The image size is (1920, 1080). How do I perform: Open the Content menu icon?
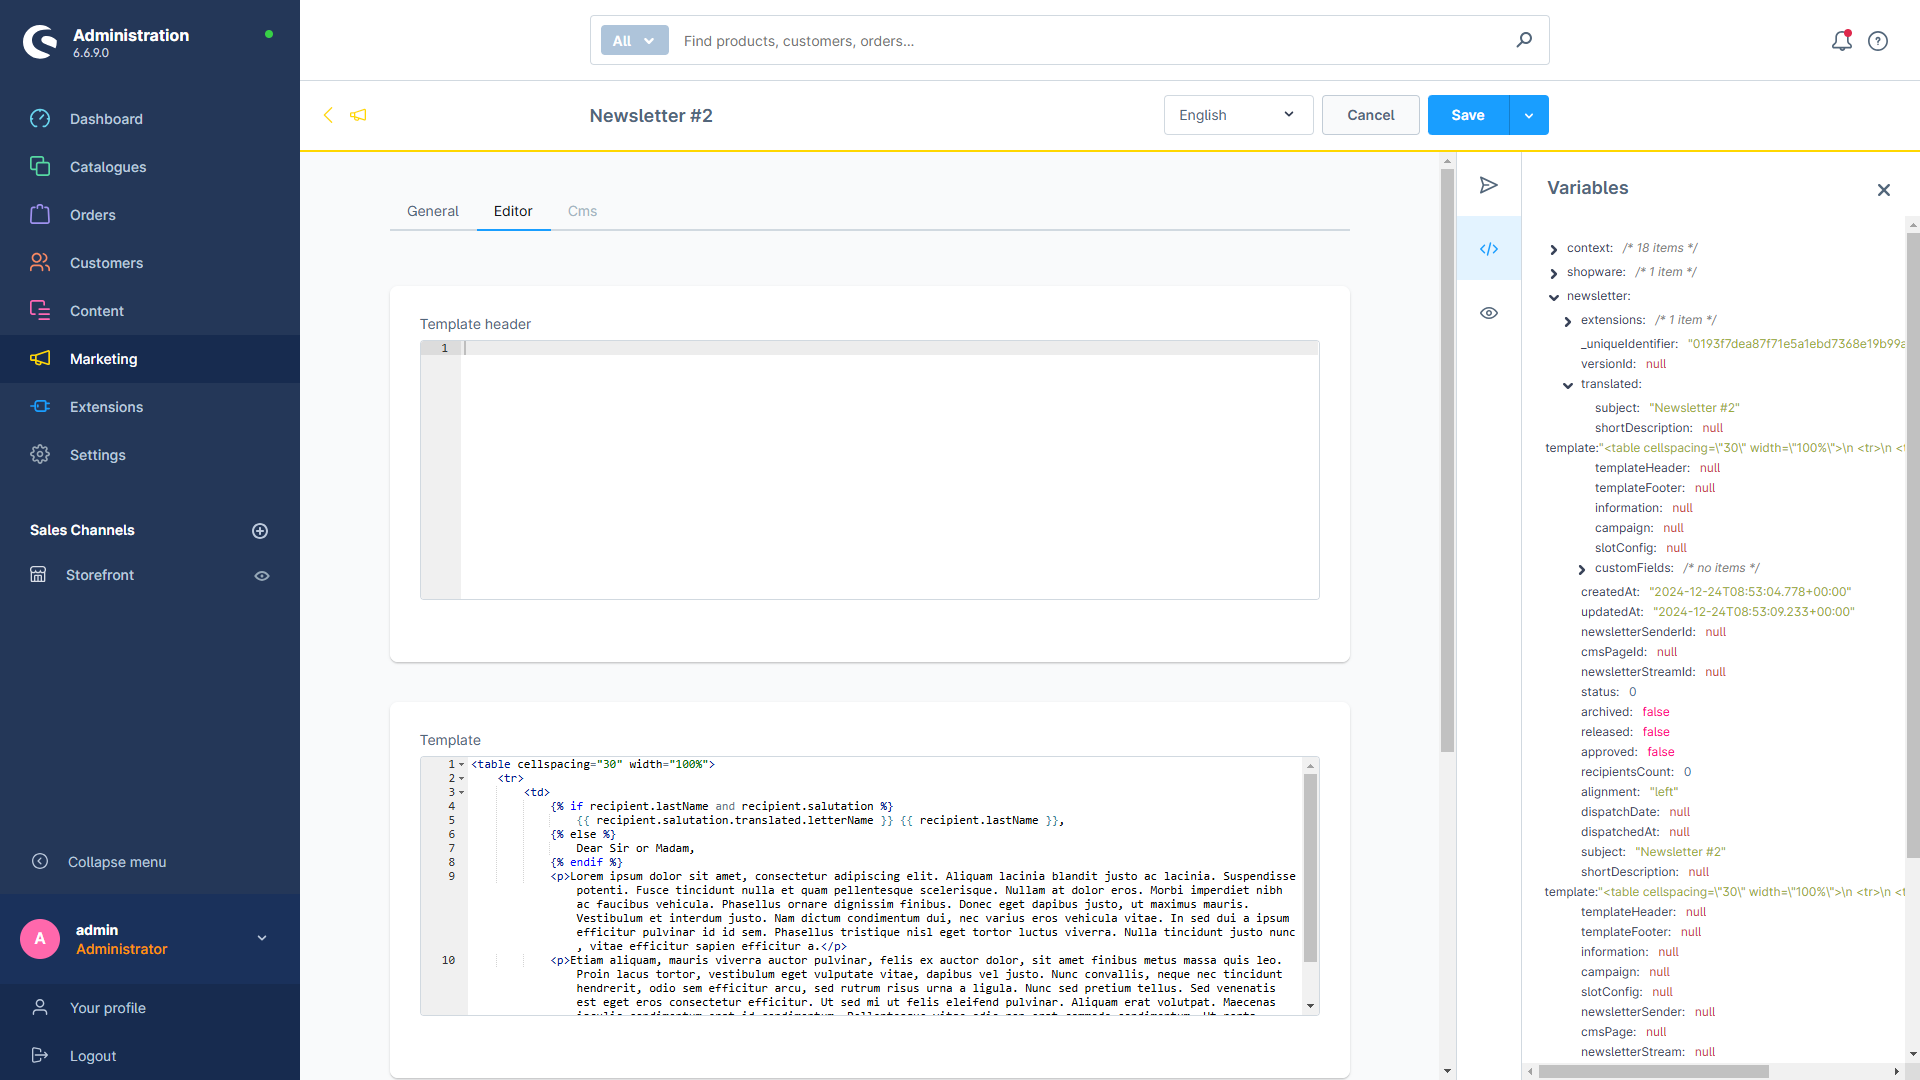coord(40,311)
